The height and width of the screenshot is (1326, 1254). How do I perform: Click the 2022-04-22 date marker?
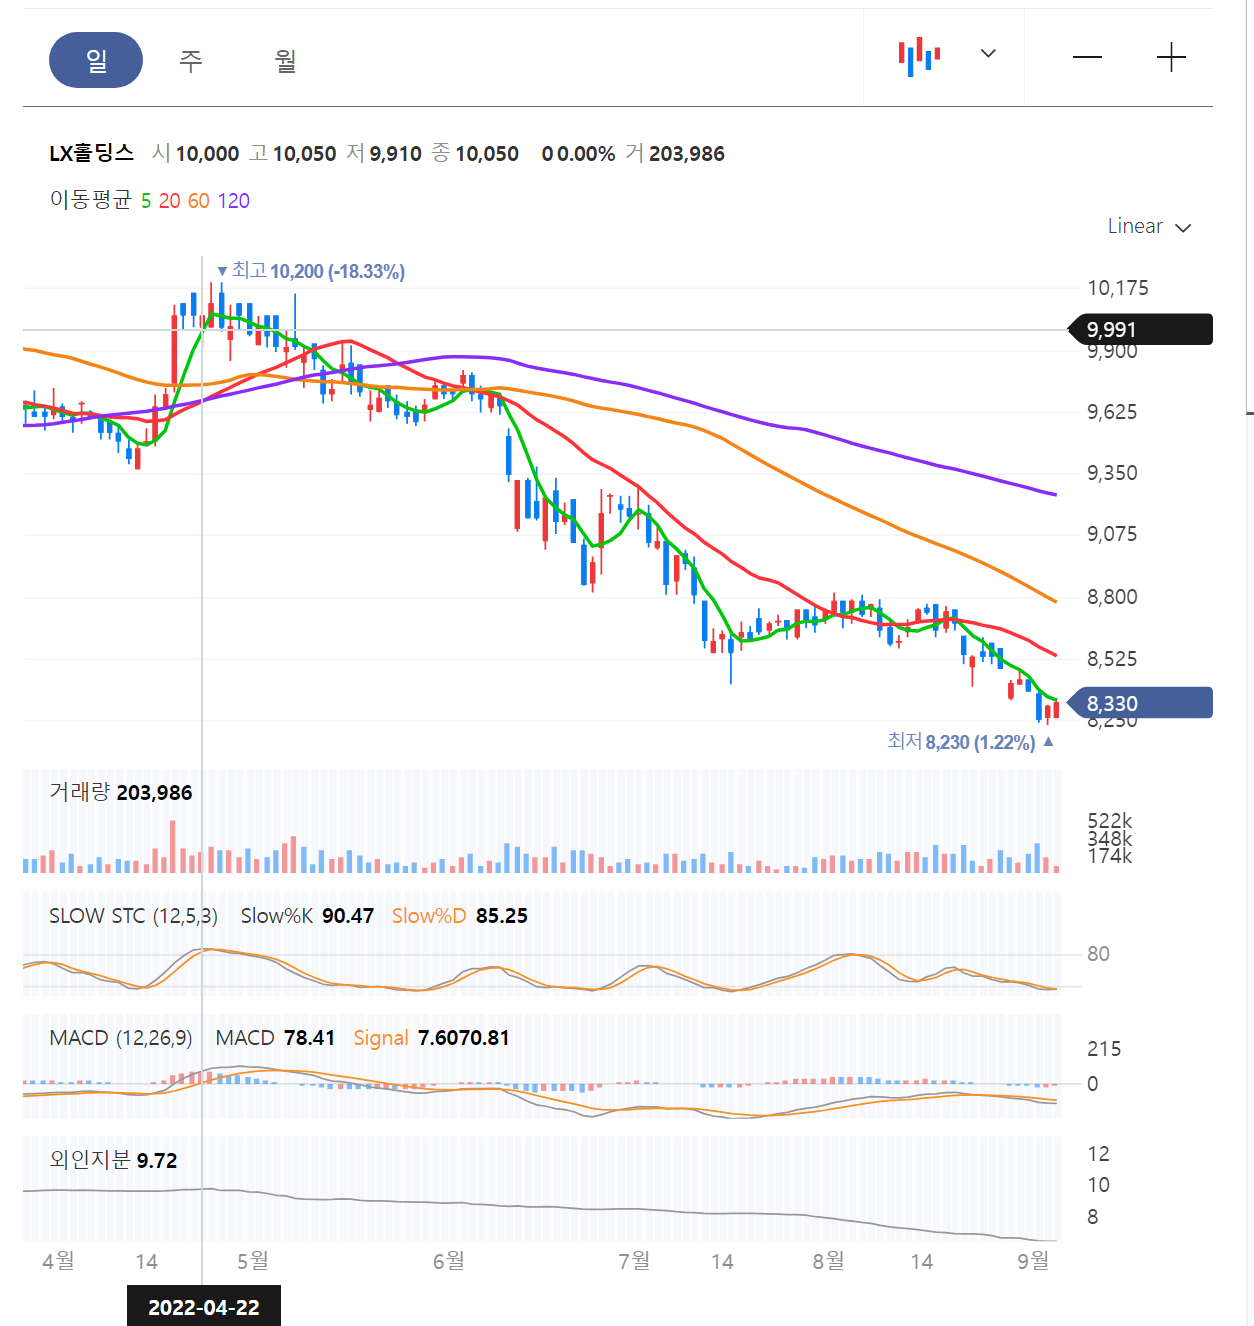[x=204, y=1306]
